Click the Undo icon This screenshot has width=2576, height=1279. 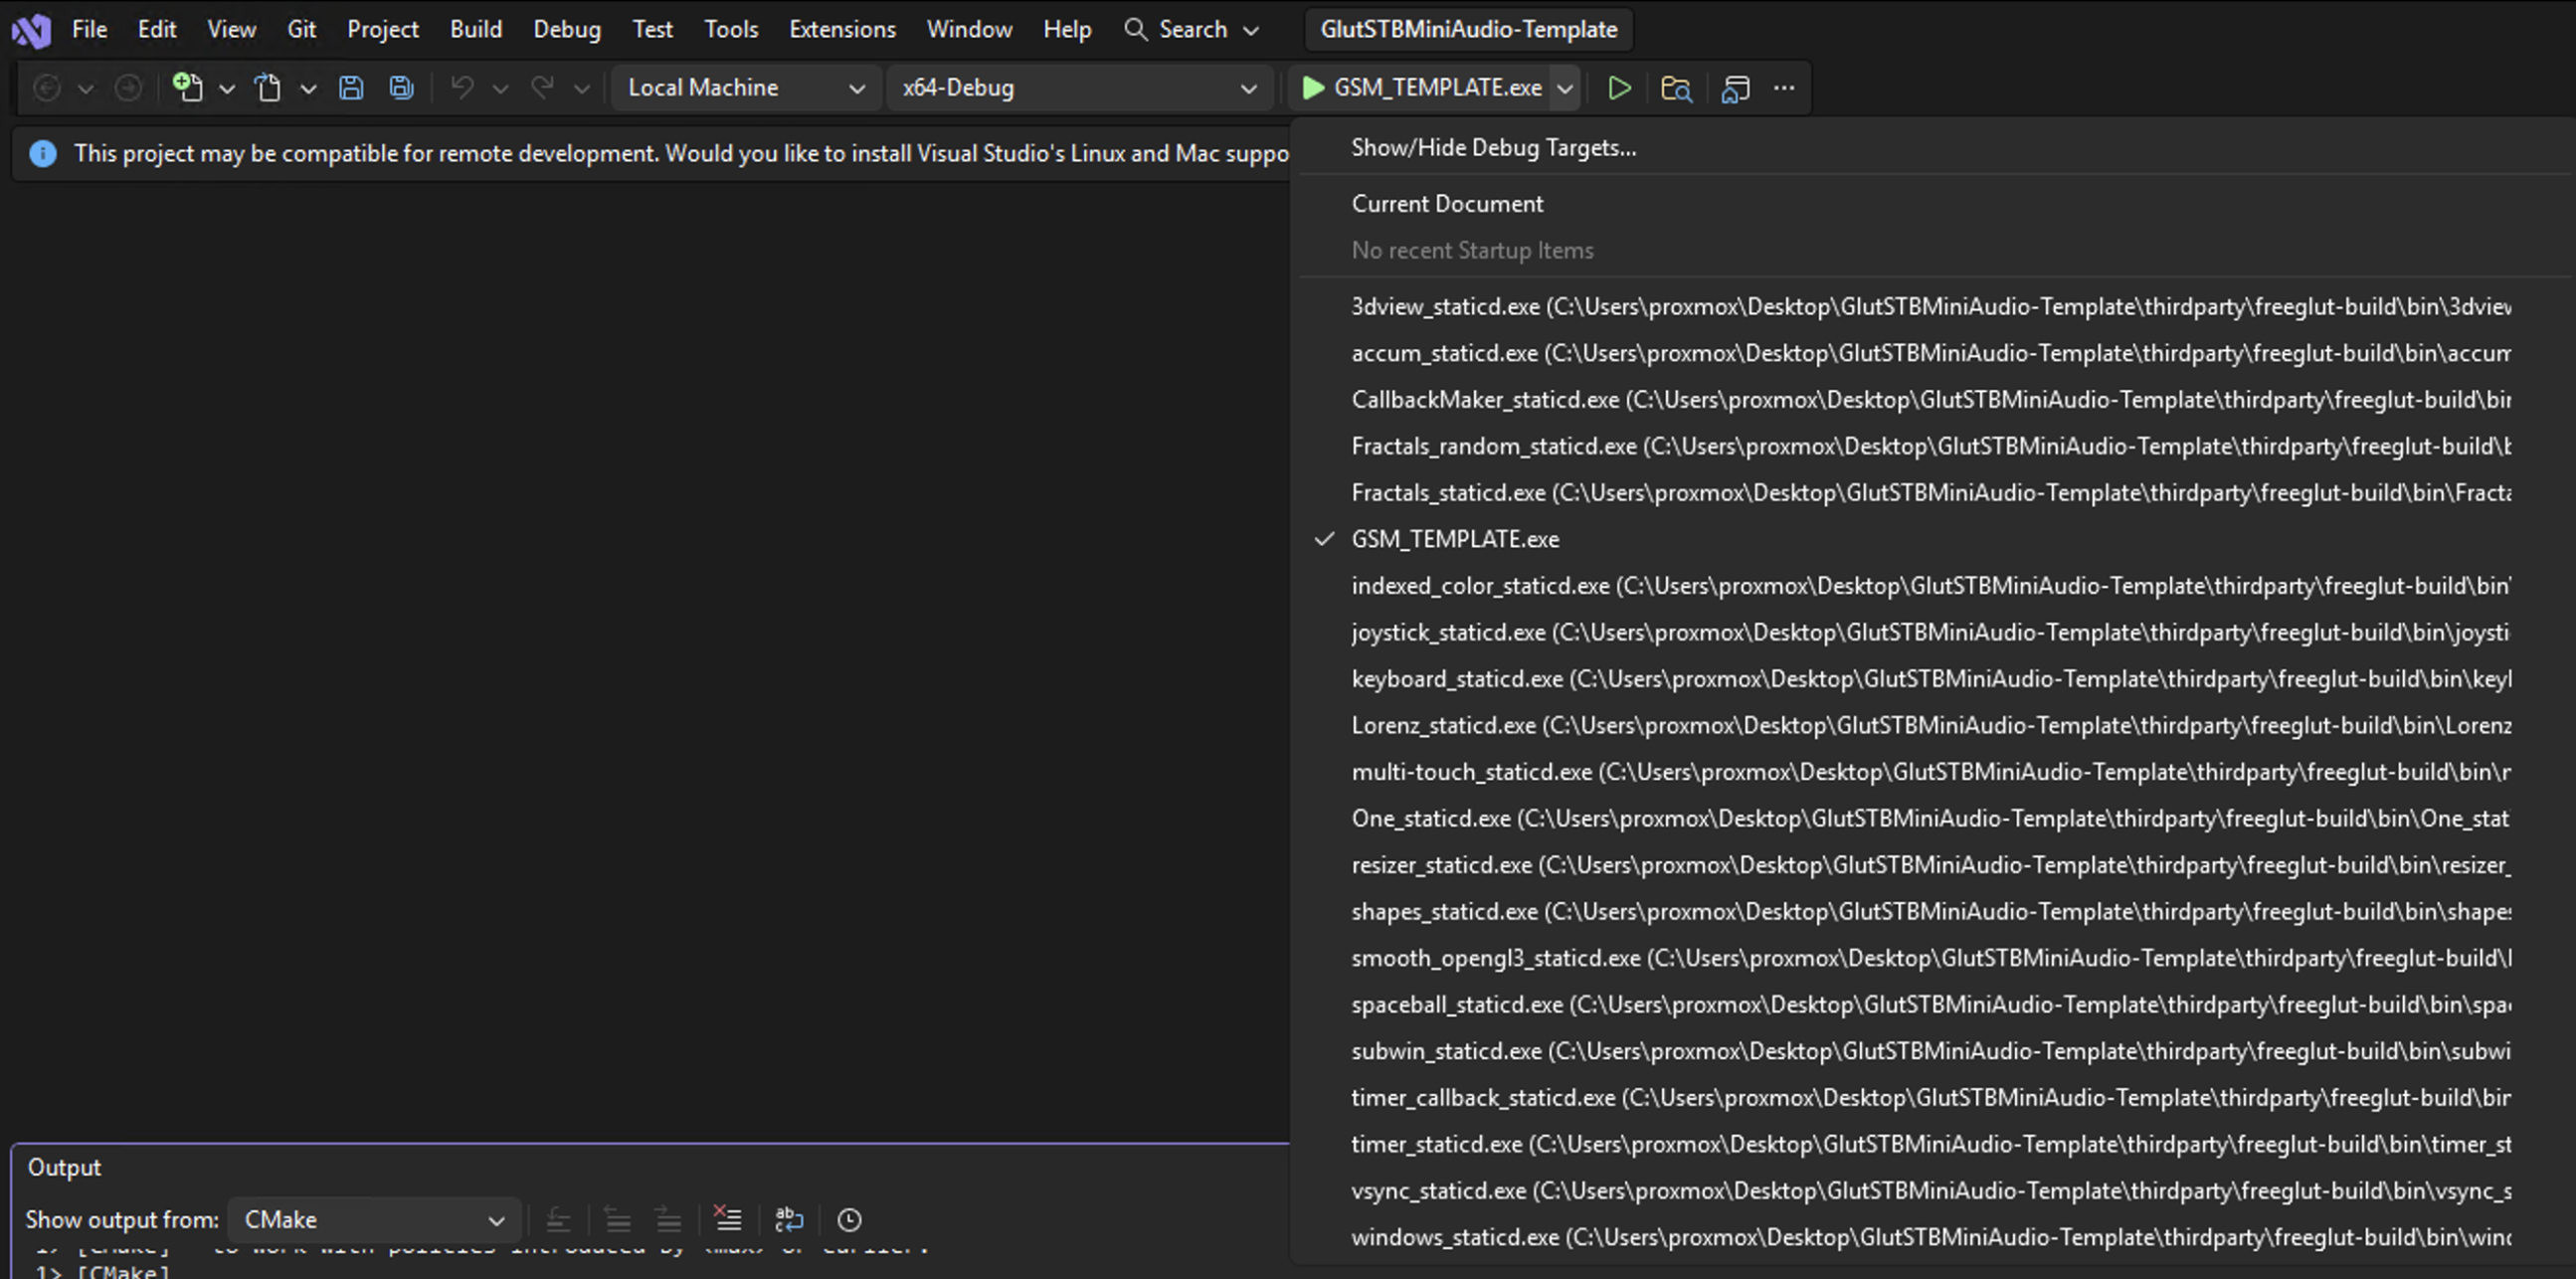point(461,87)
